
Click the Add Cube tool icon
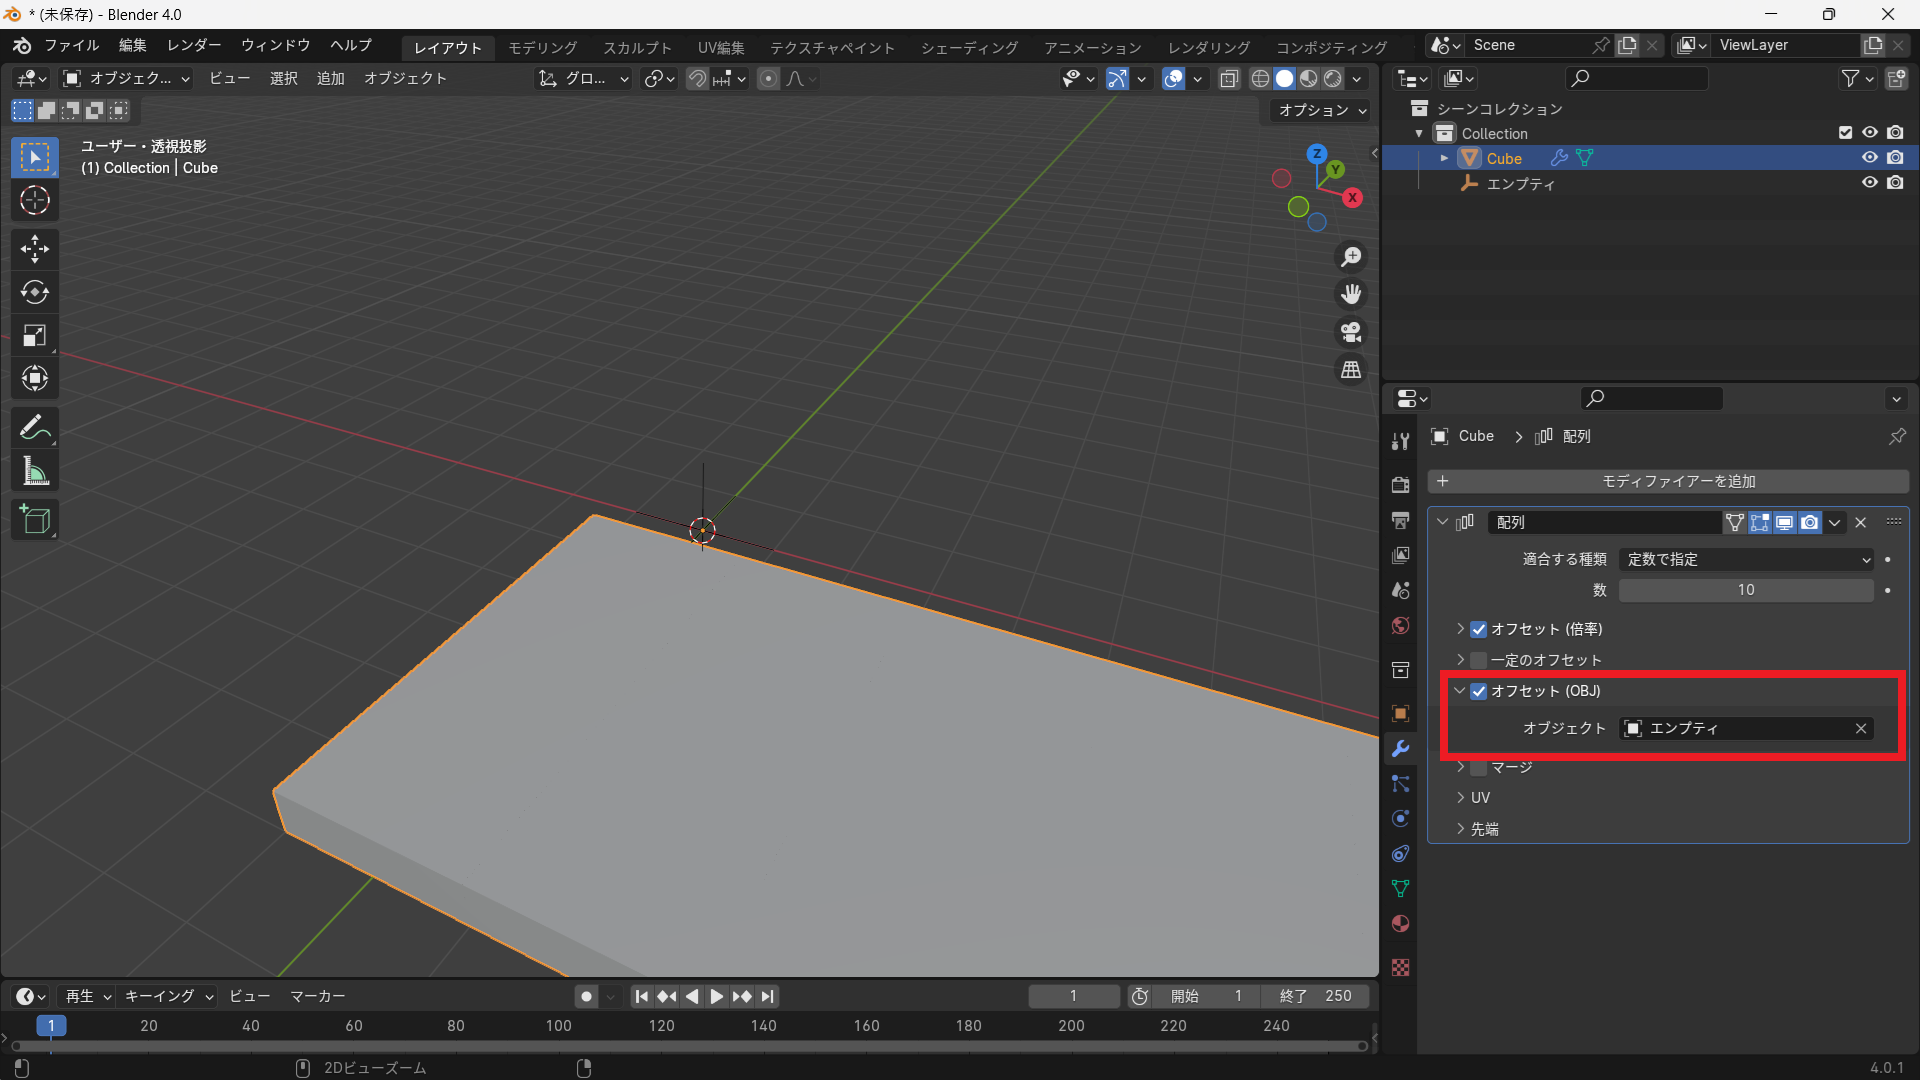click(x=35, y=520)
